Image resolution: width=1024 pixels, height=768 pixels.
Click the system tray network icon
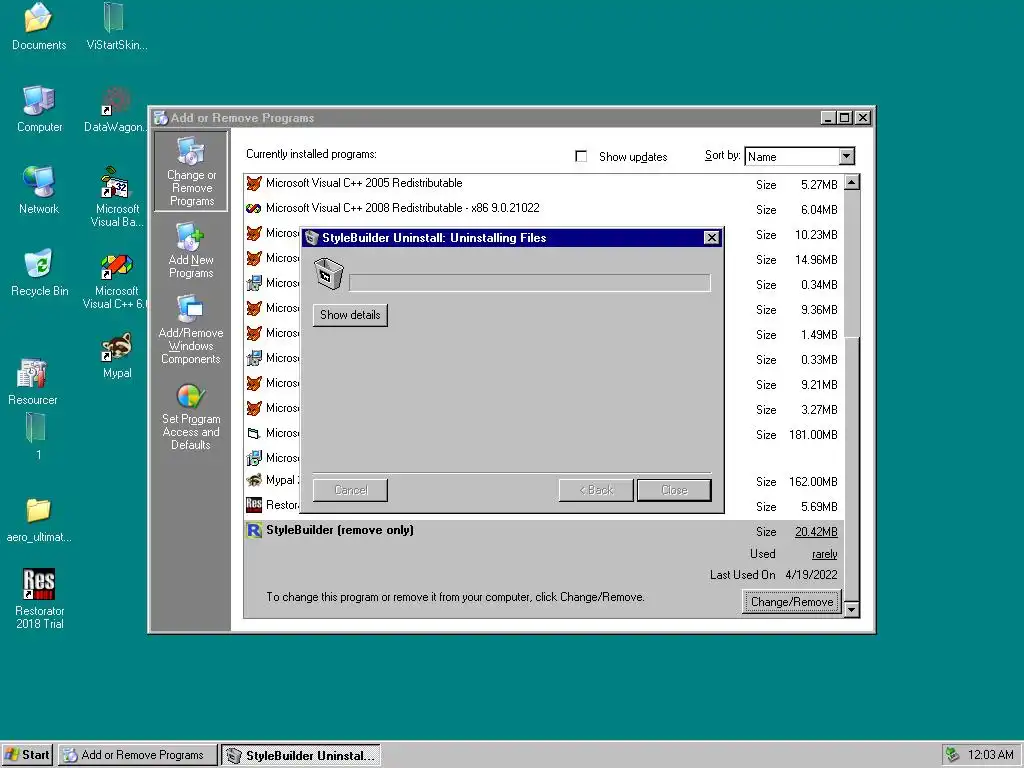click(x=953, y=755)
